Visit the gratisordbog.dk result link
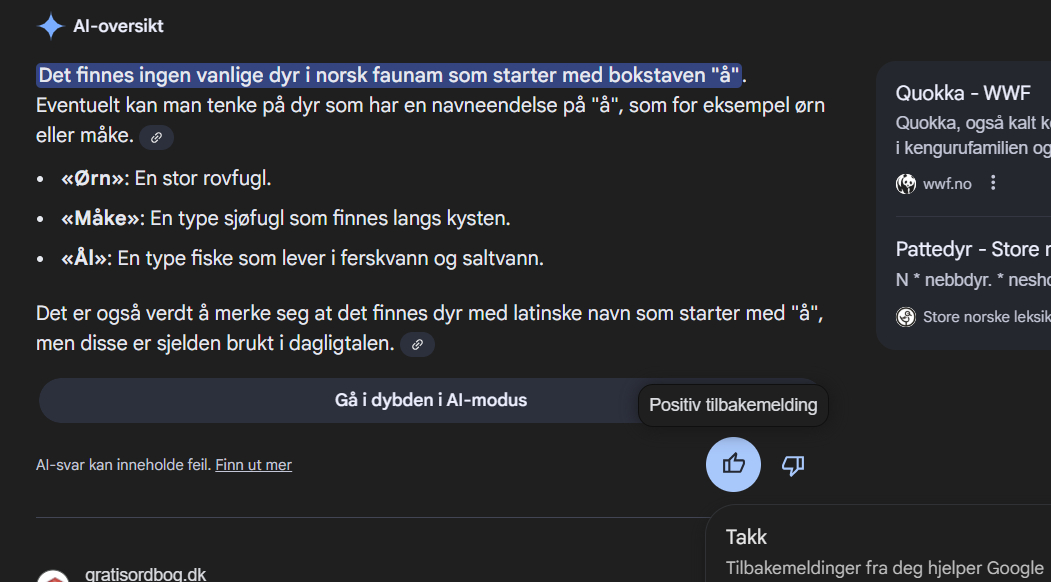1051x582 pixels. click(x=146, y=574)
